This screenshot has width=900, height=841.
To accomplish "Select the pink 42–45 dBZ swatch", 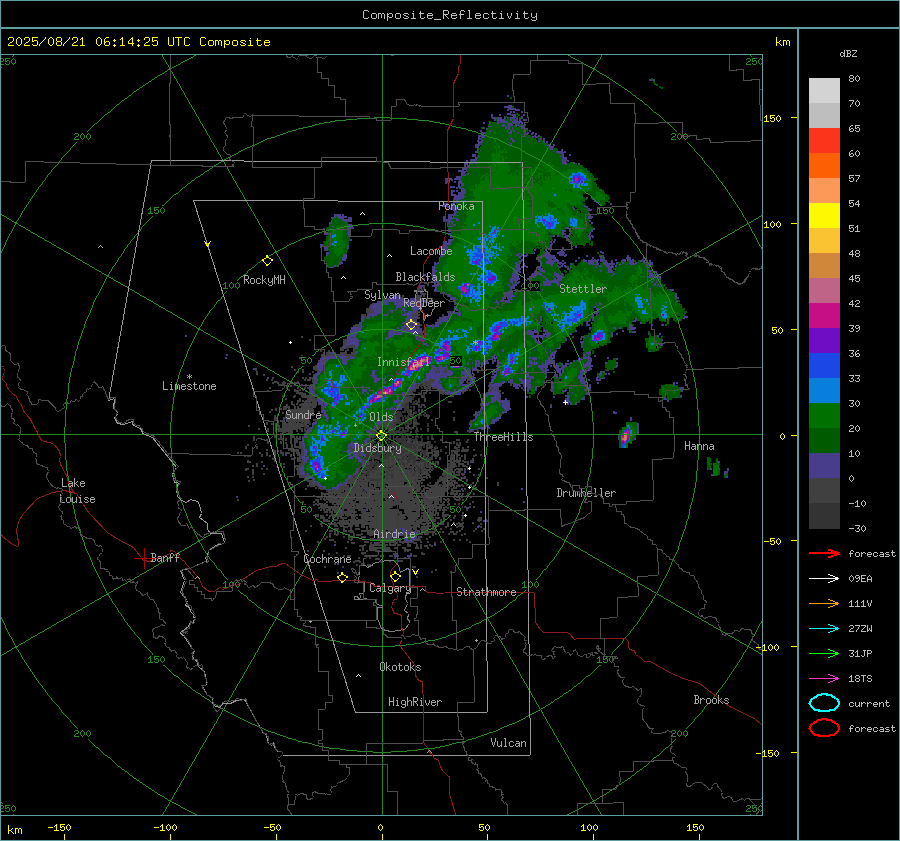I will pos(824,290).
